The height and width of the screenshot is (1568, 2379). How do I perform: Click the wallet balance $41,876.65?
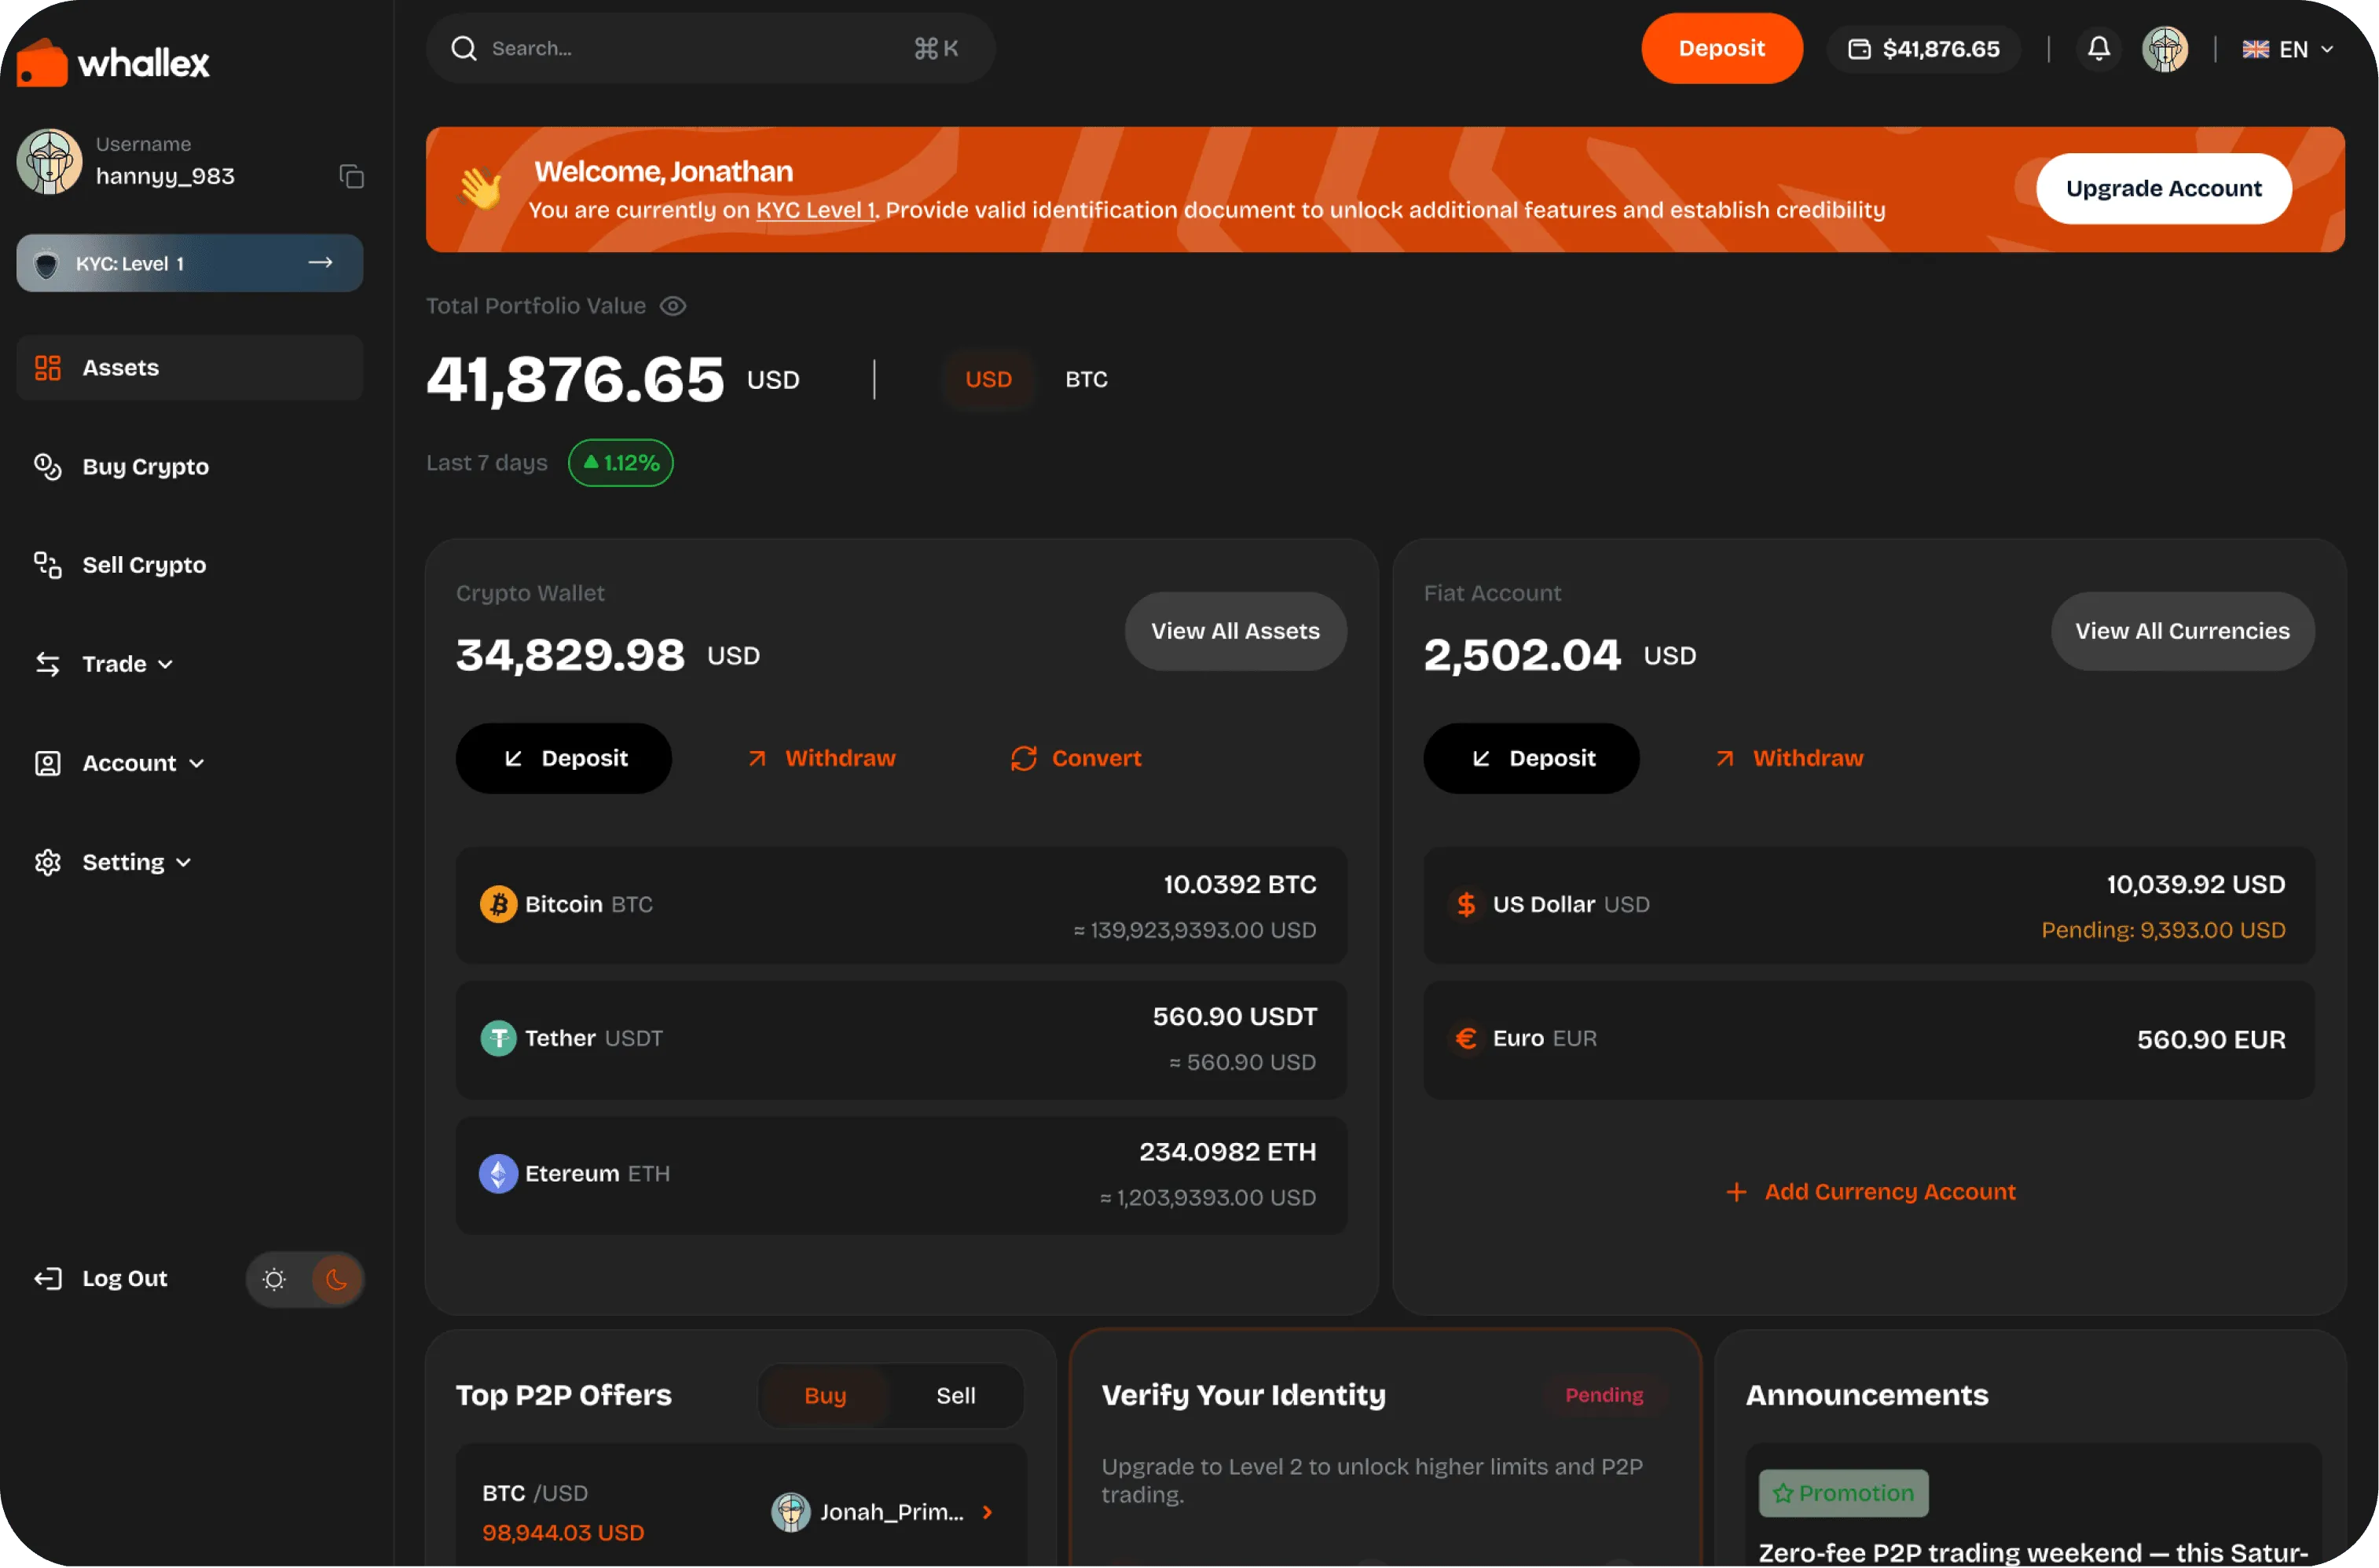(1923, 49)
